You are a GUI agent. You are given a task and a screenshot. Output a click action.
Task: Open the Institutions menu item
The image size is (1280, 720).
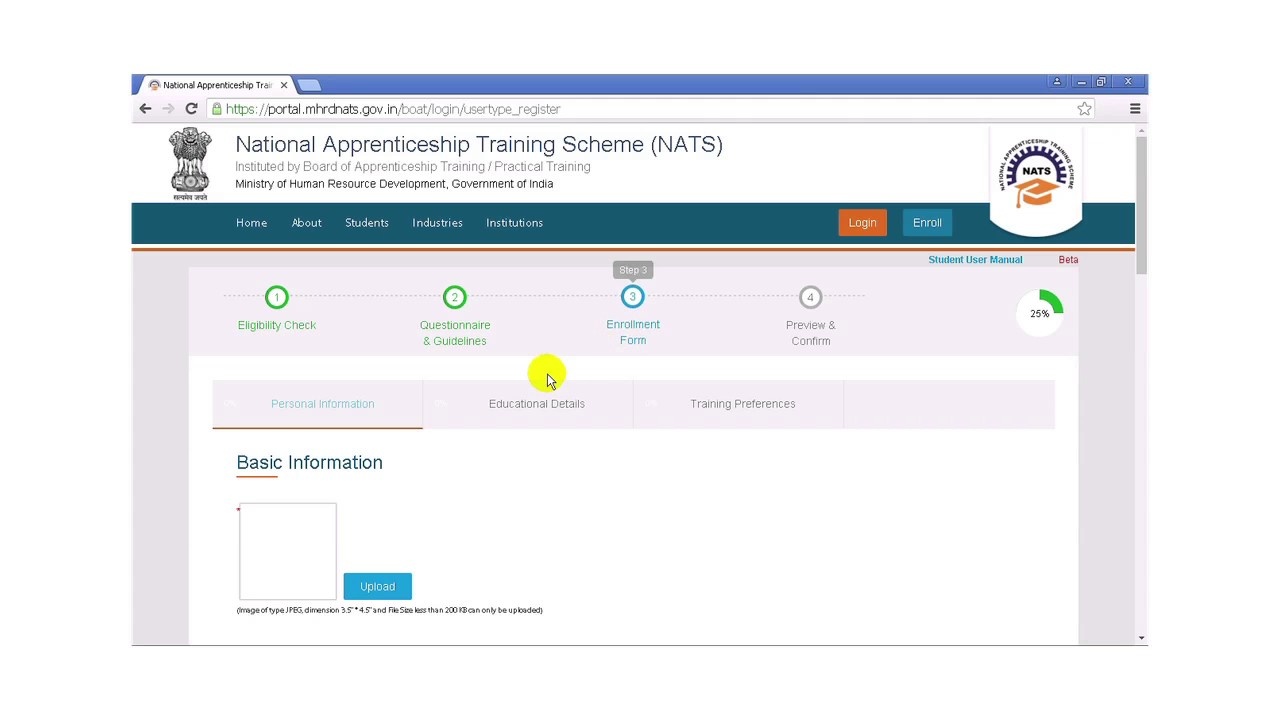click(x=515, y=223)
